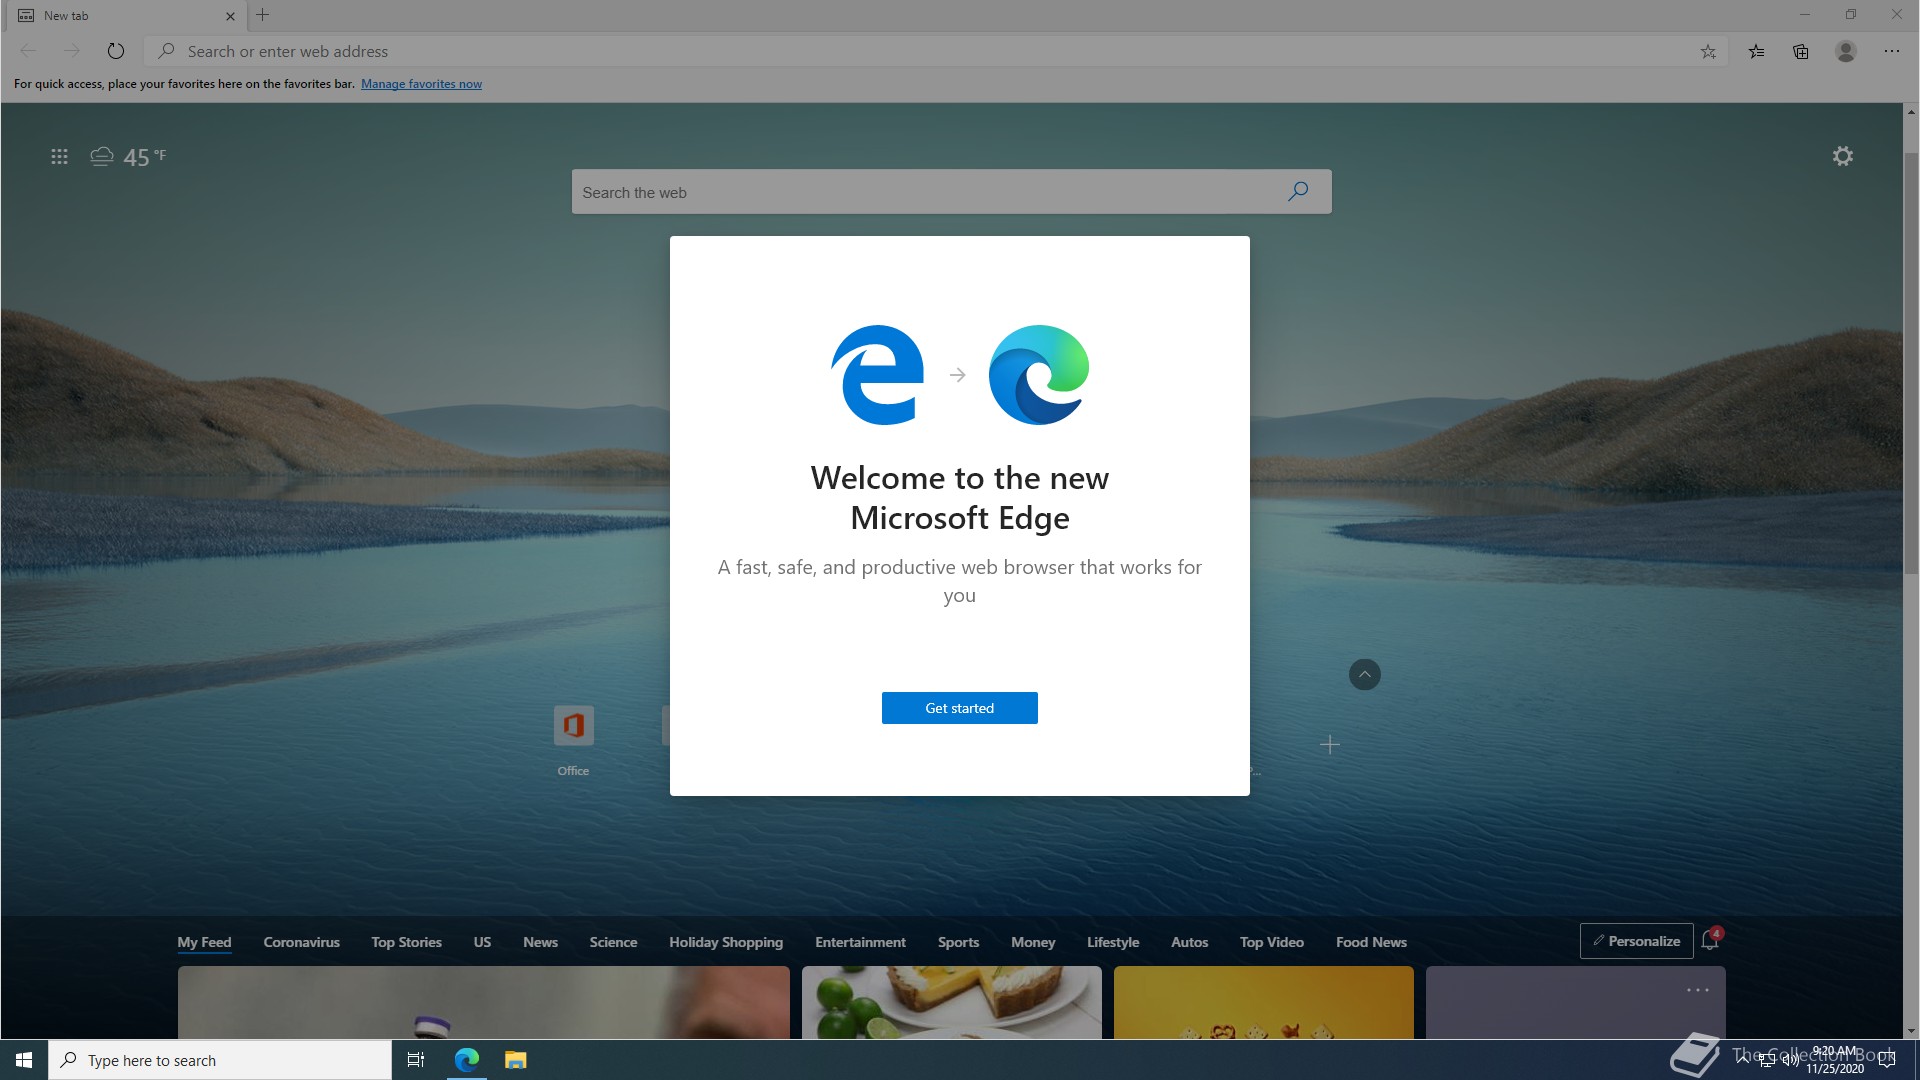Select the News feed tab
Viewport: 1920px width, 1080px height.
[x=540, y=942]
